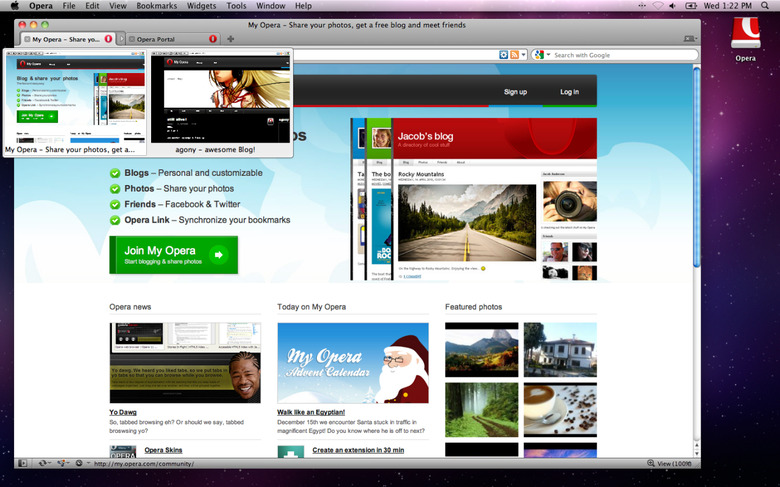Click green check icon next to Opera Link
Image resolution: width=780 pixels, height=487 pixels.
point(115,220)
